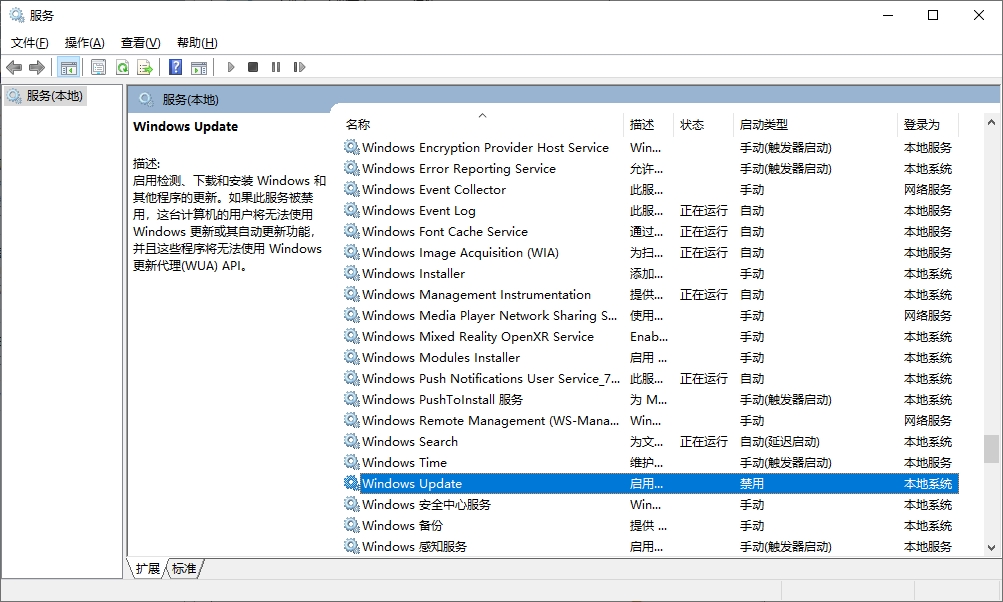
Task: Sort by the 名称 column header
Action: 358,125
